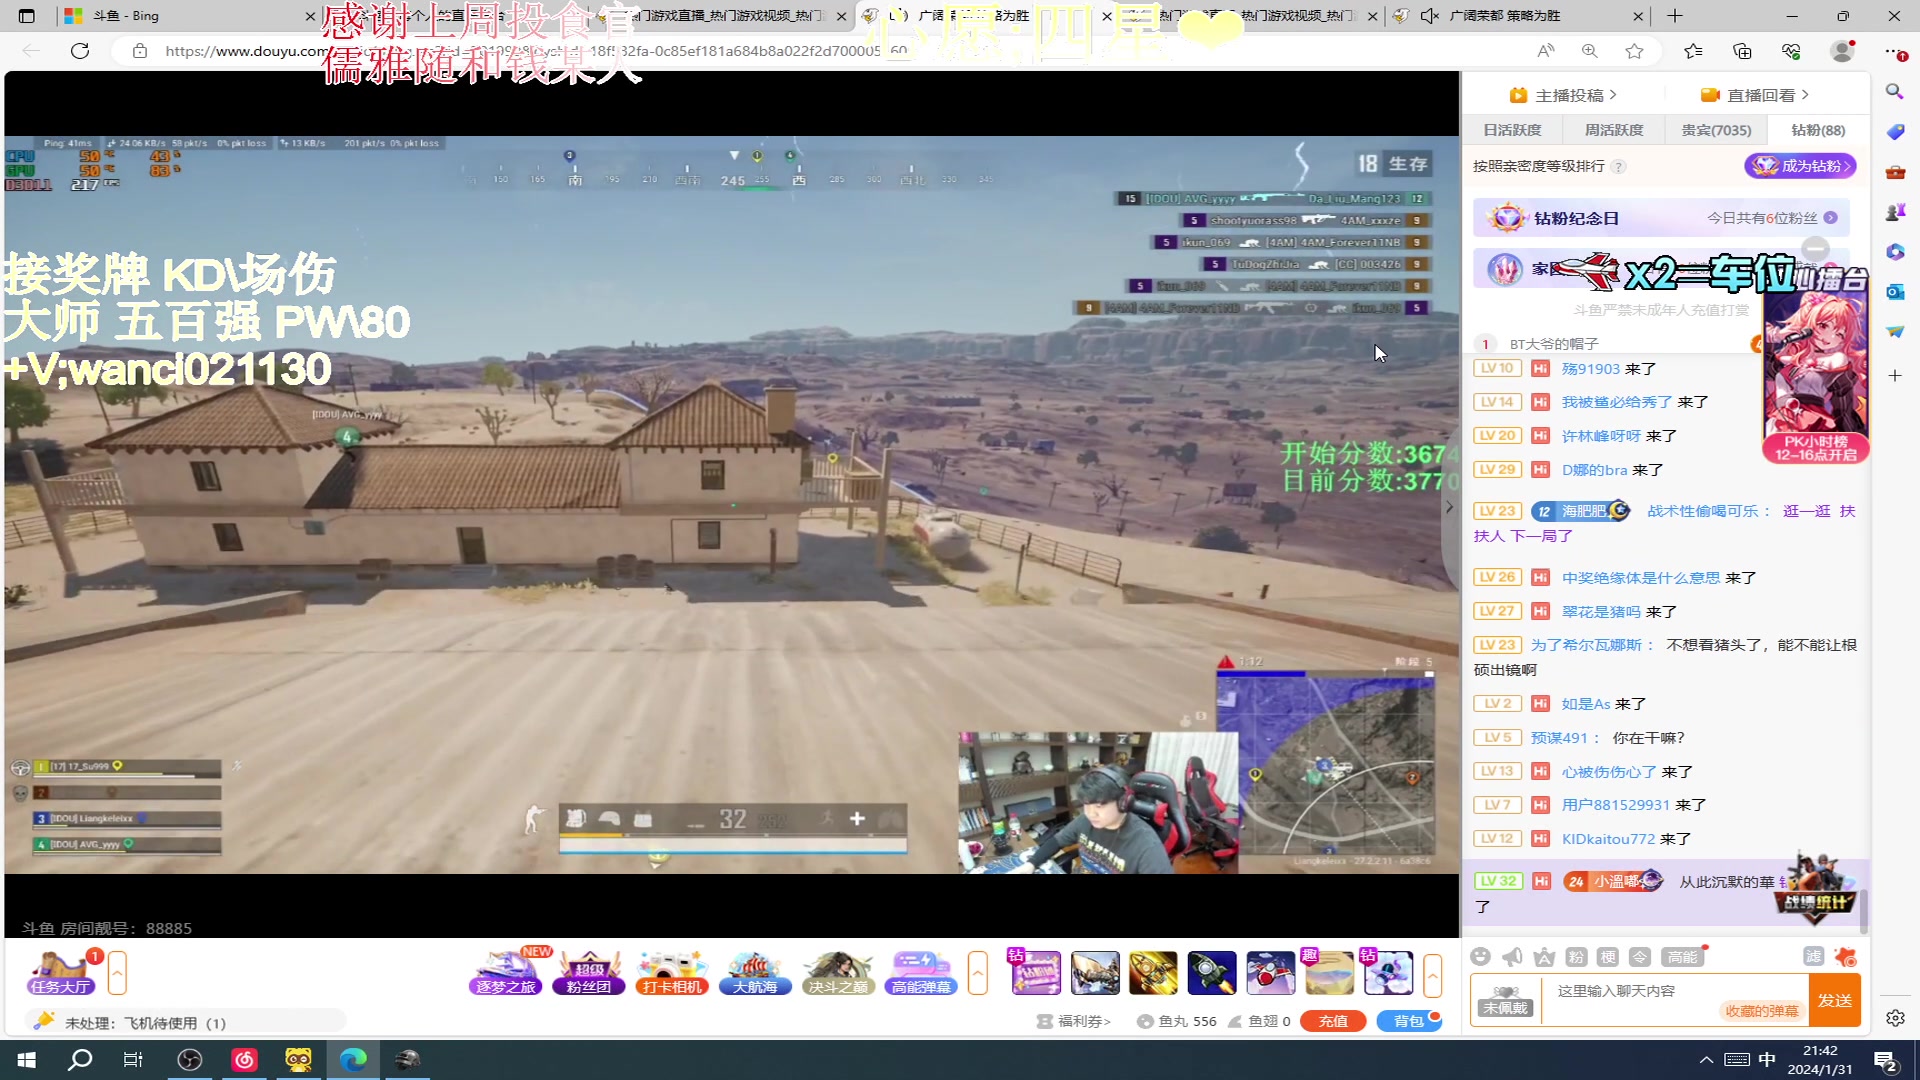Click 成为钻粉 button

click(1801, 166)
